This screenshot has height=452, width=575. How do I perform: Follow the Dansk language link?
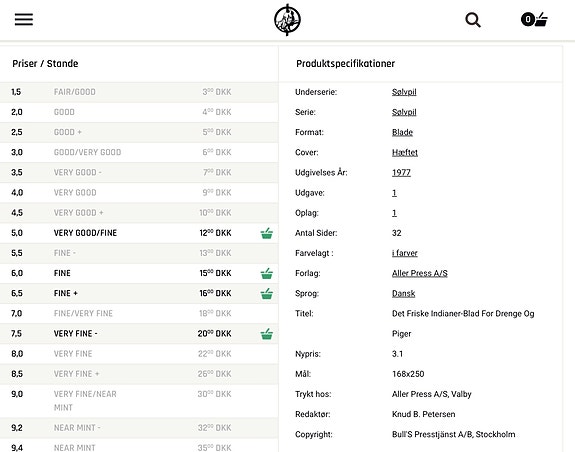403,294
